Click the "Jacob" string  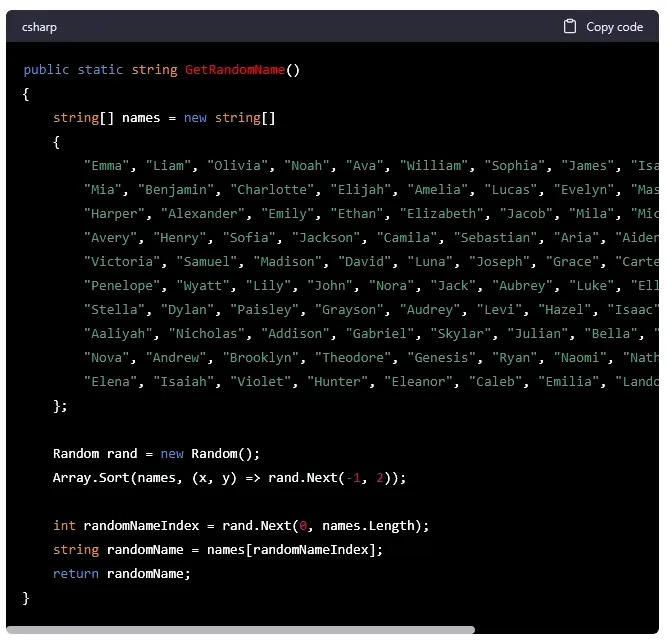point(526,213)
